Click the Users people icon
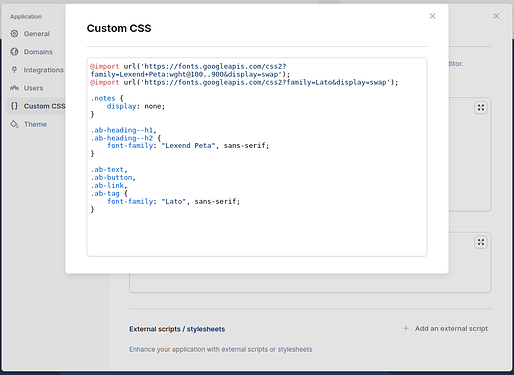 pos(14,88)
